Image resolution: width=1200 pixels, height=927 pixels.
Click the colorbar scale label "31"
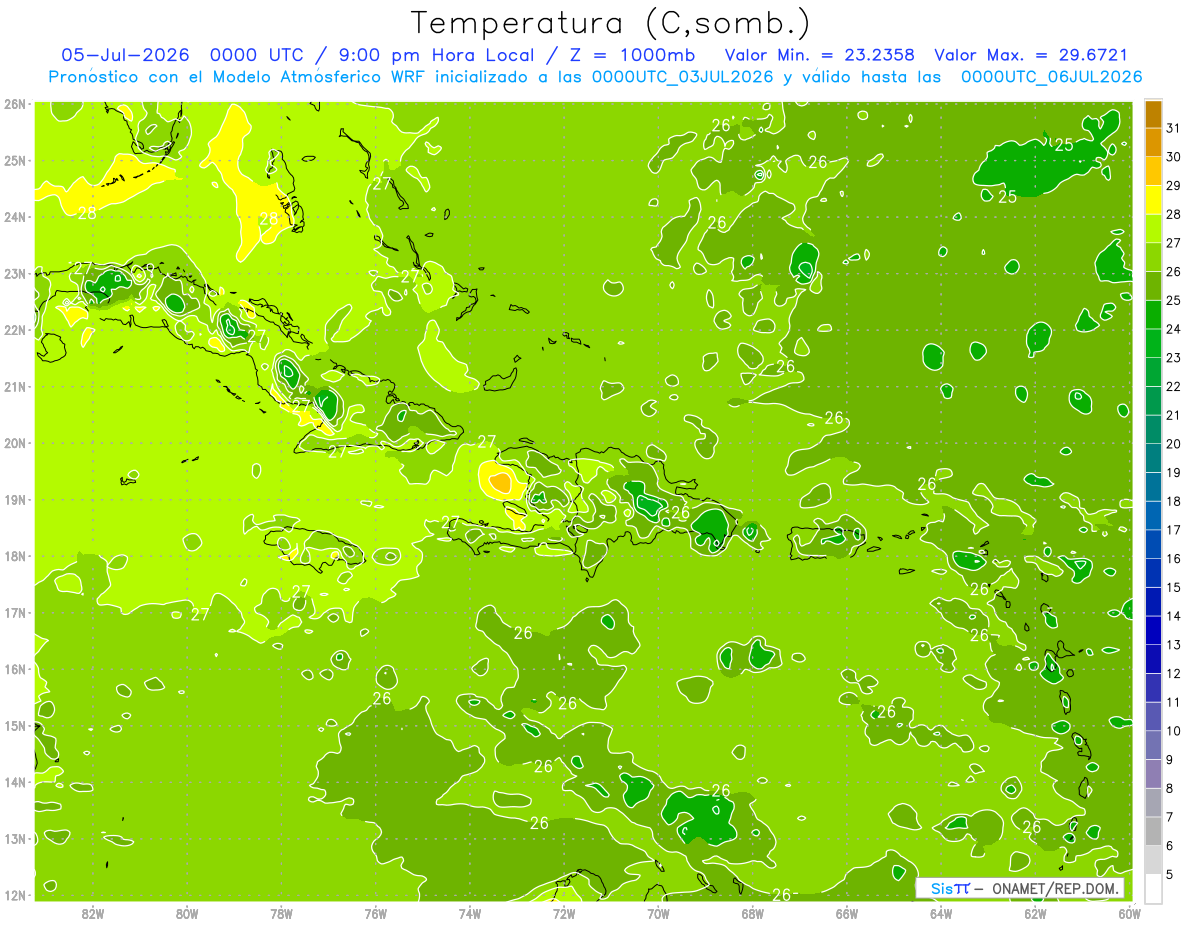1173,128
